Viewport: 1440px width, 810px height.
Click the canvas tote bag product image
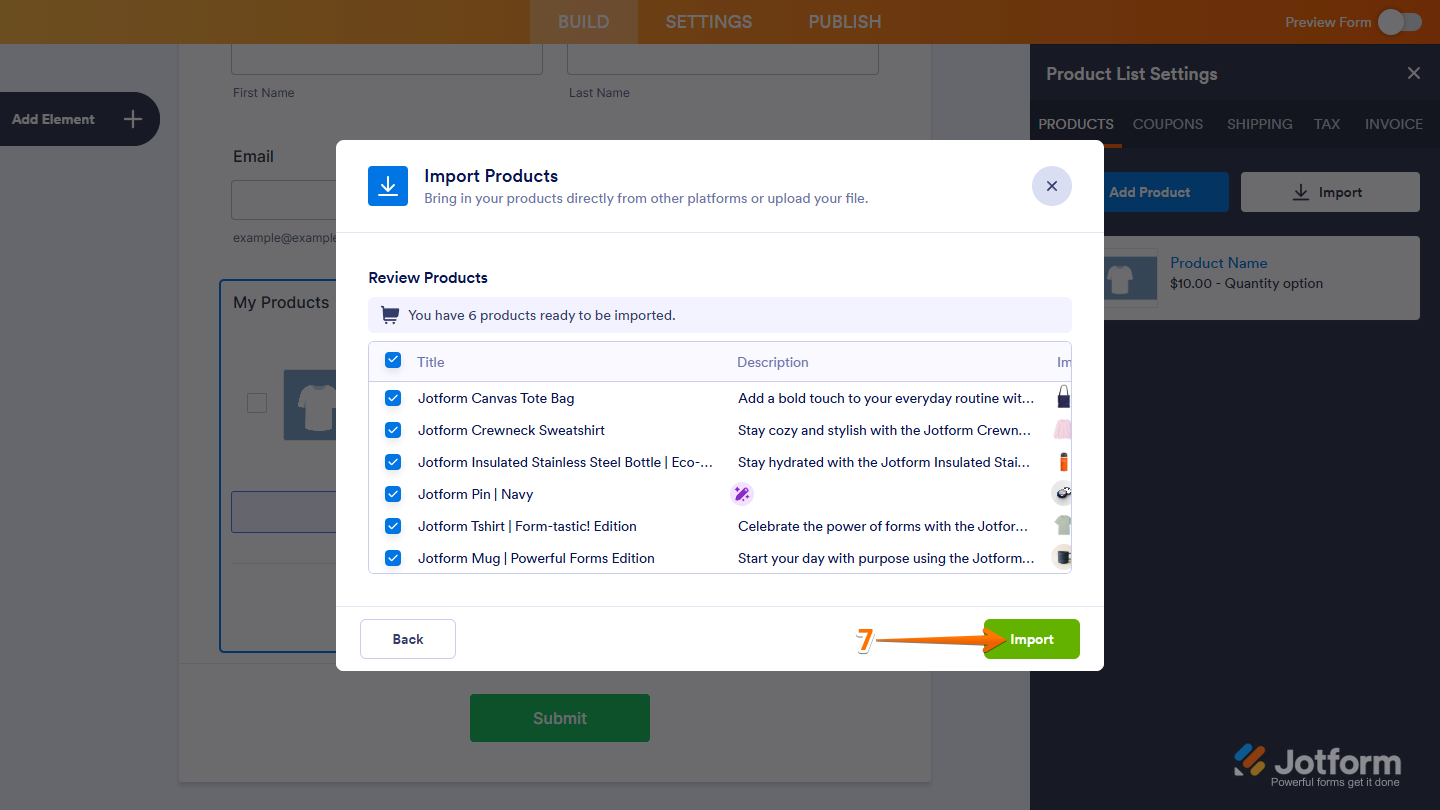click(1063, 397)
